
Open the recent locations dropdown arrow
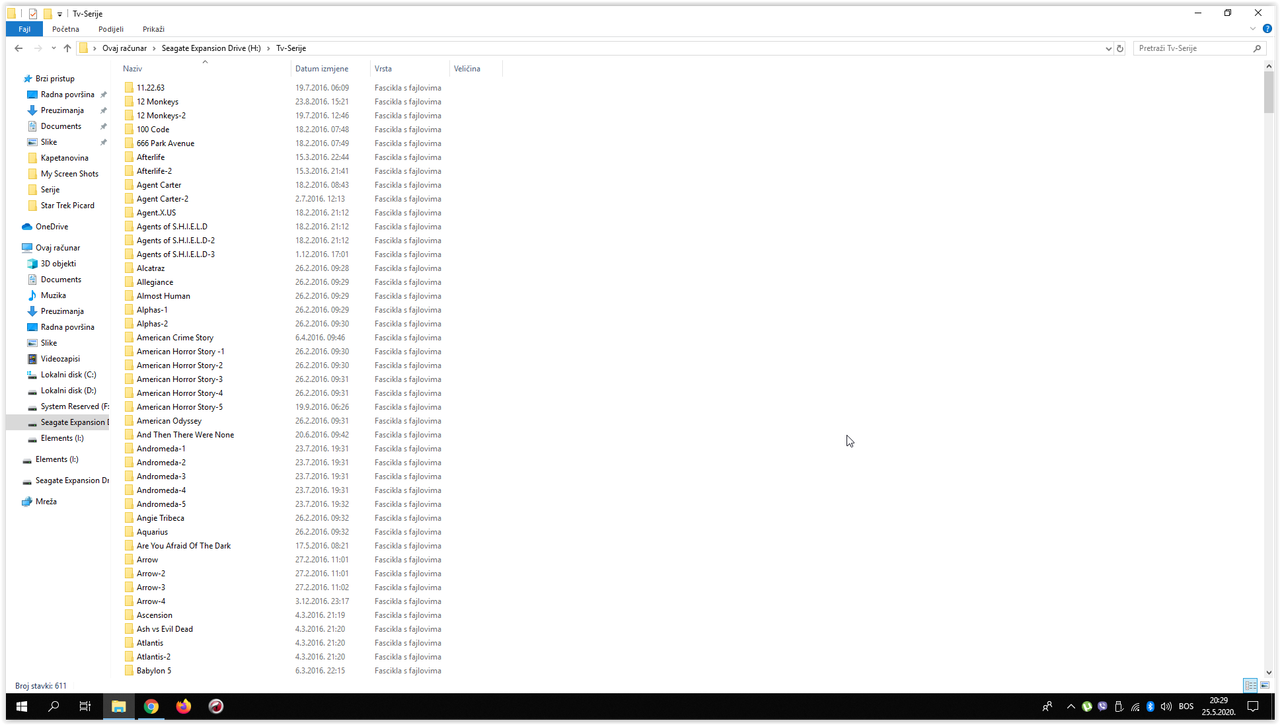[x=52, y=48]
